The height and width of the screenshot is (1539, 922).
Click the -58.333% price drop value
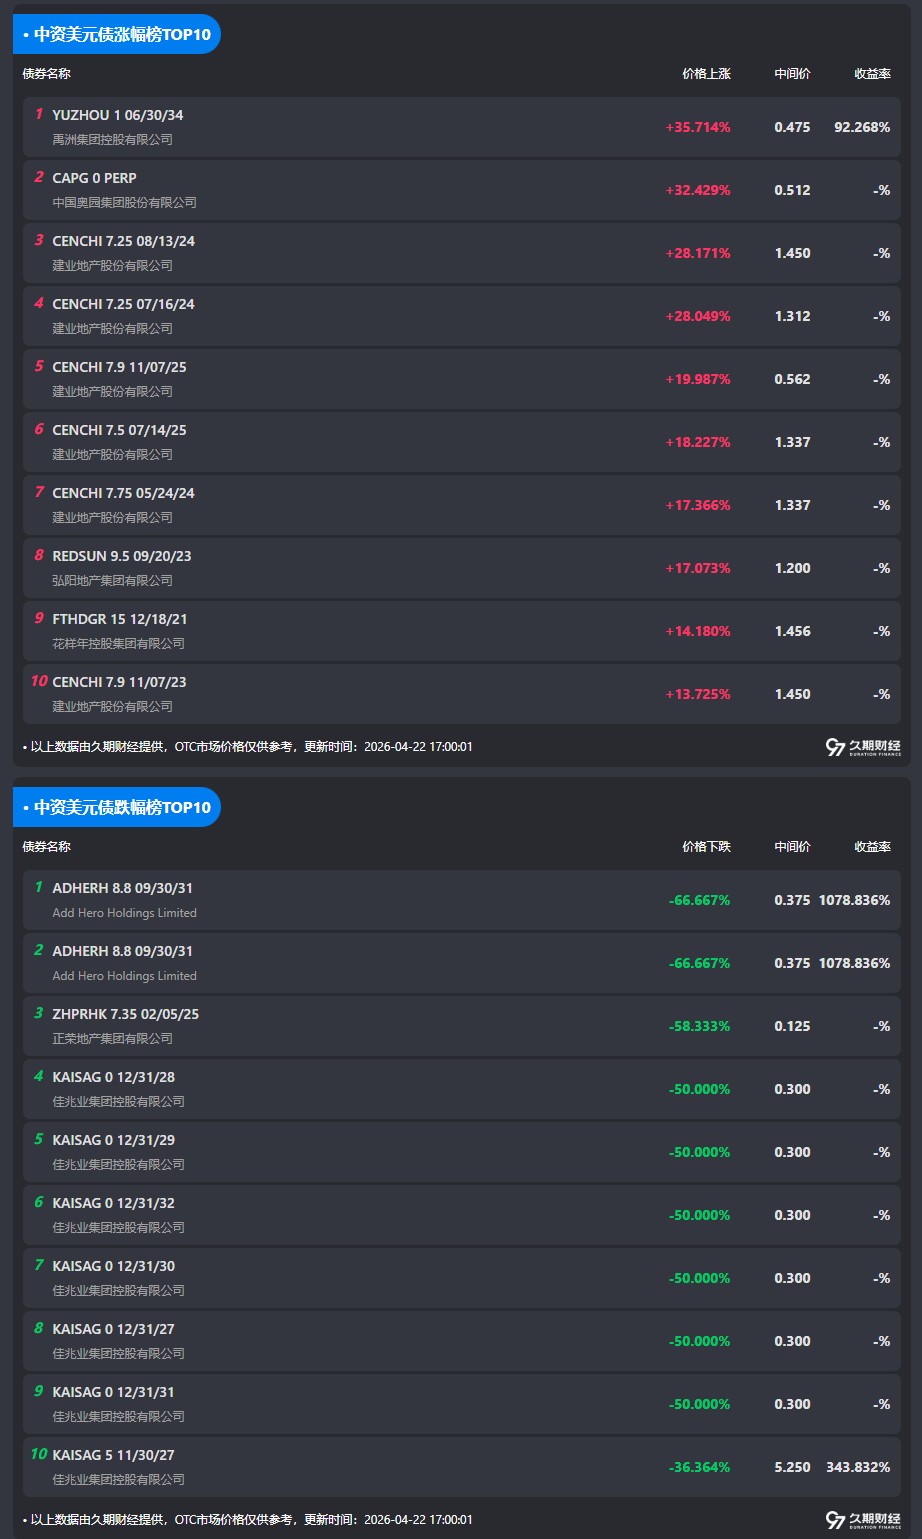click(x=699, y=1026)
